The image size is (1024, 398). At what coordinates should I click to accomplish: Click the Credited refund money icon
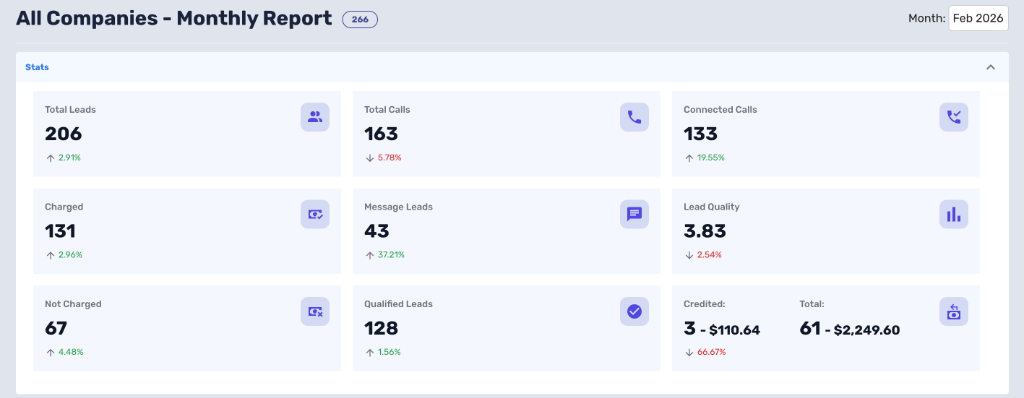(x=953, y=311)
